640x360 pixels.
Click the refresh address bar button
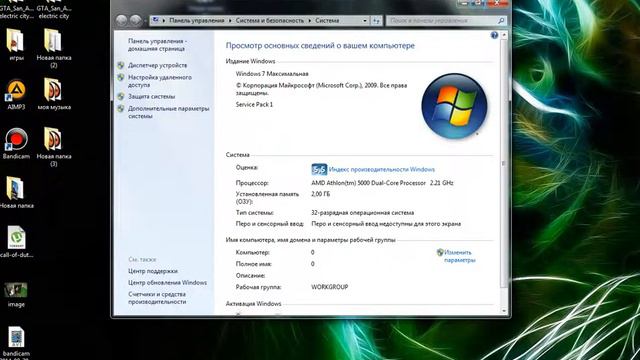point(376,20)
